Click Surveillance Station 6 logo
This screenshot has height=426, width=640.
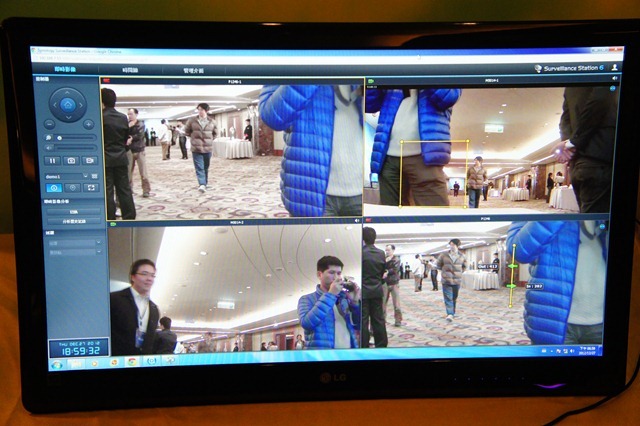[x=569, y=68]
